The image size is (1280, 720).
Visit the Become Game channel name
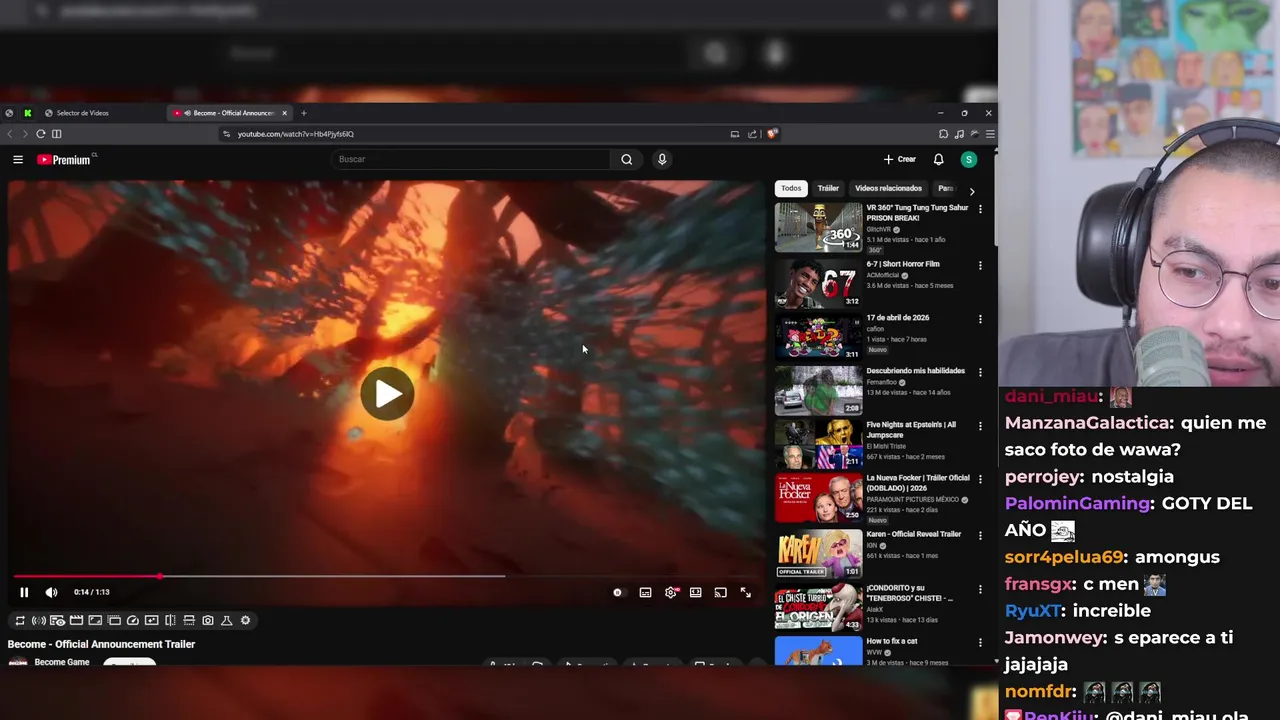click(62, 662)
